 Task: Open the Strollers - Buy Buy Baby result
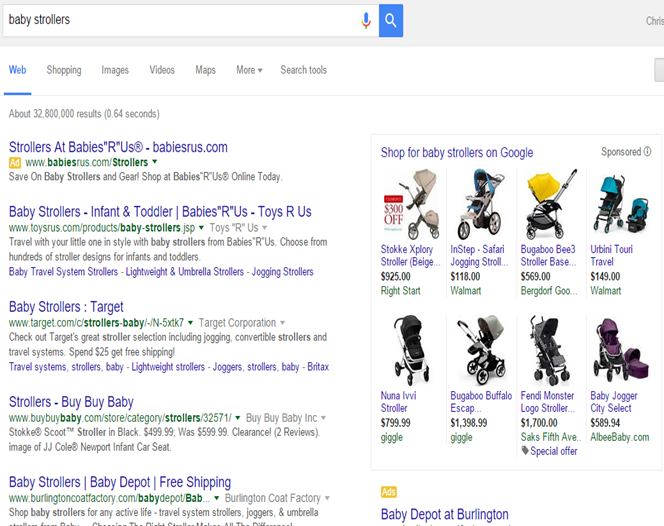click(x=71, y=401)
